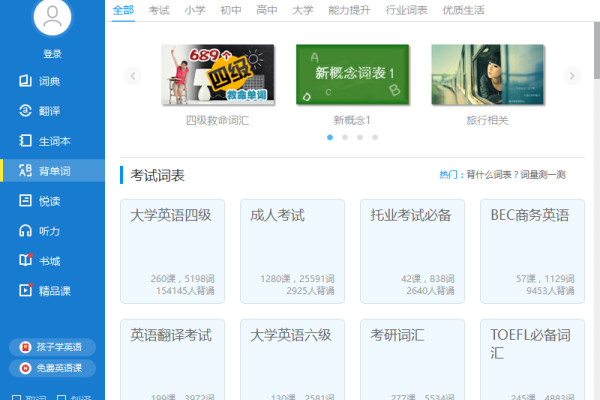Select the 背单词 memorize words section
The image size is (600, 400).
tap(52, 171)
